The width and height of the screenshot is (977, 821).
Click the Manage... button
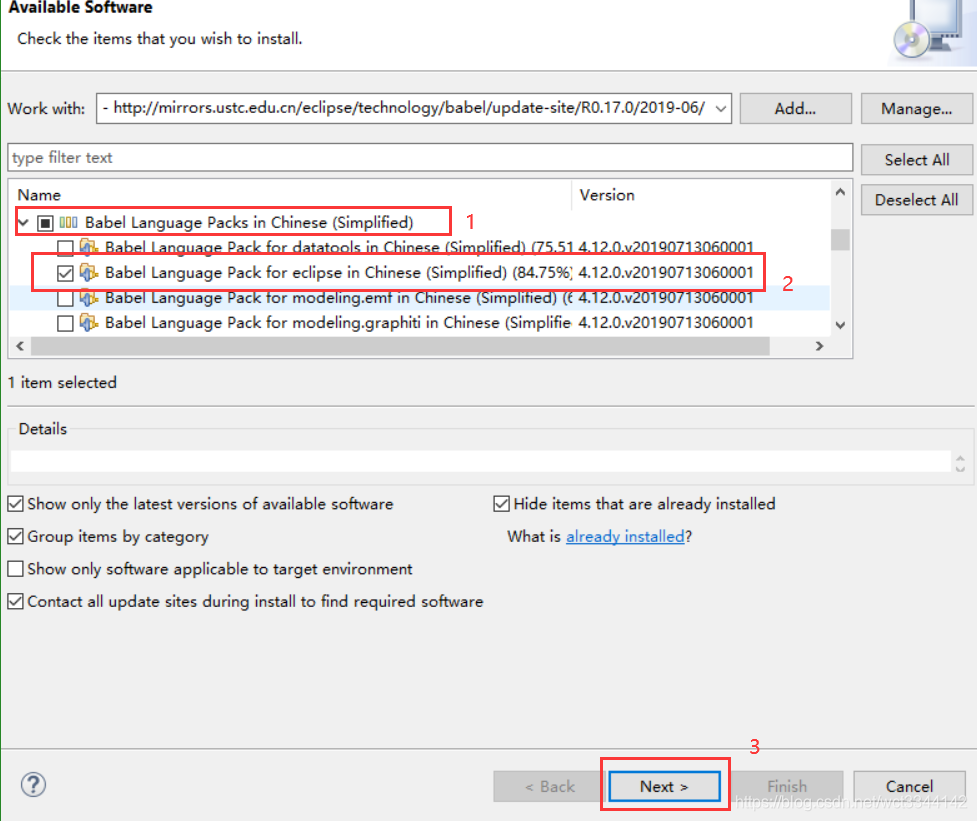coord(916,108)
